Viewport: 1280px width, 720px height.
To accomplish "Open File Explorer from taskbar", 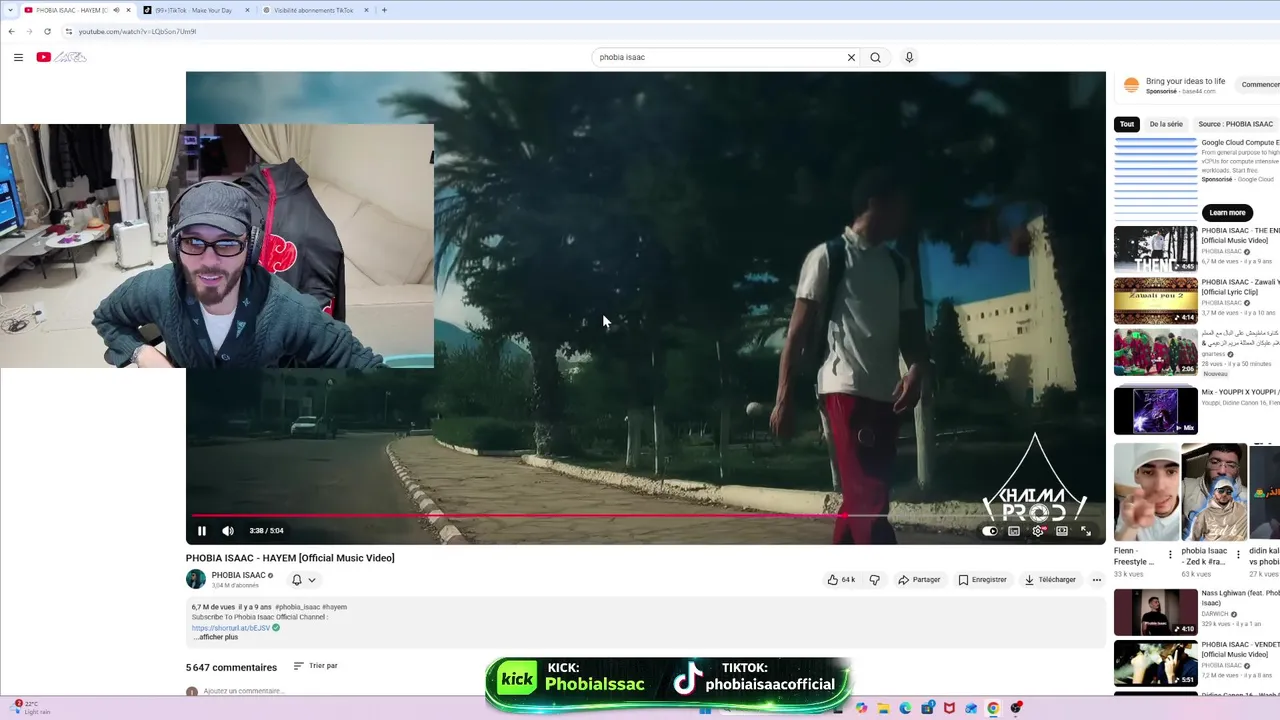I will (x=884, y=708).
